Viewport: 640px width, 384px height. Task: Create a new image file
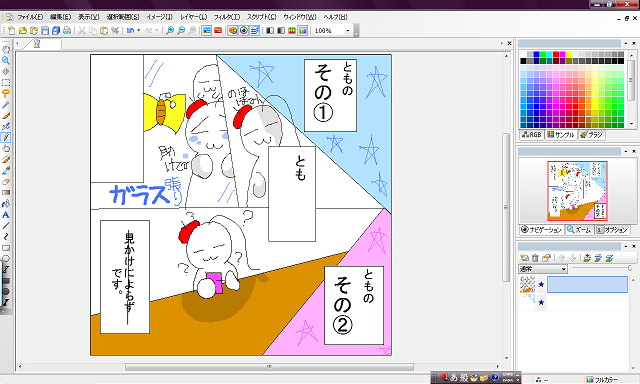pyautogui.click(x=11, y=31)
